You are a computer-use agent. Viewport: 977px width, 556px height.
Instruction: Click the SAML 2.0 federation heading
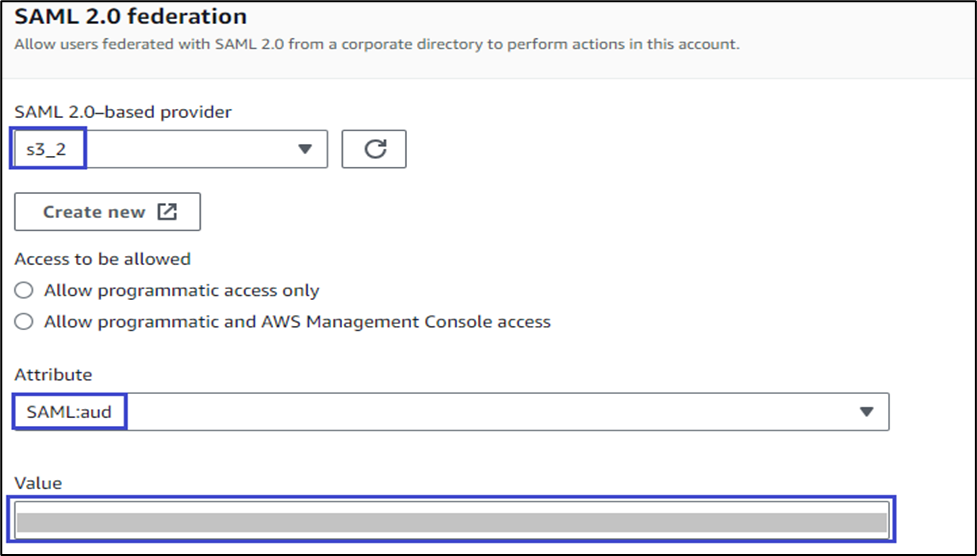click(x=131, y=17)
